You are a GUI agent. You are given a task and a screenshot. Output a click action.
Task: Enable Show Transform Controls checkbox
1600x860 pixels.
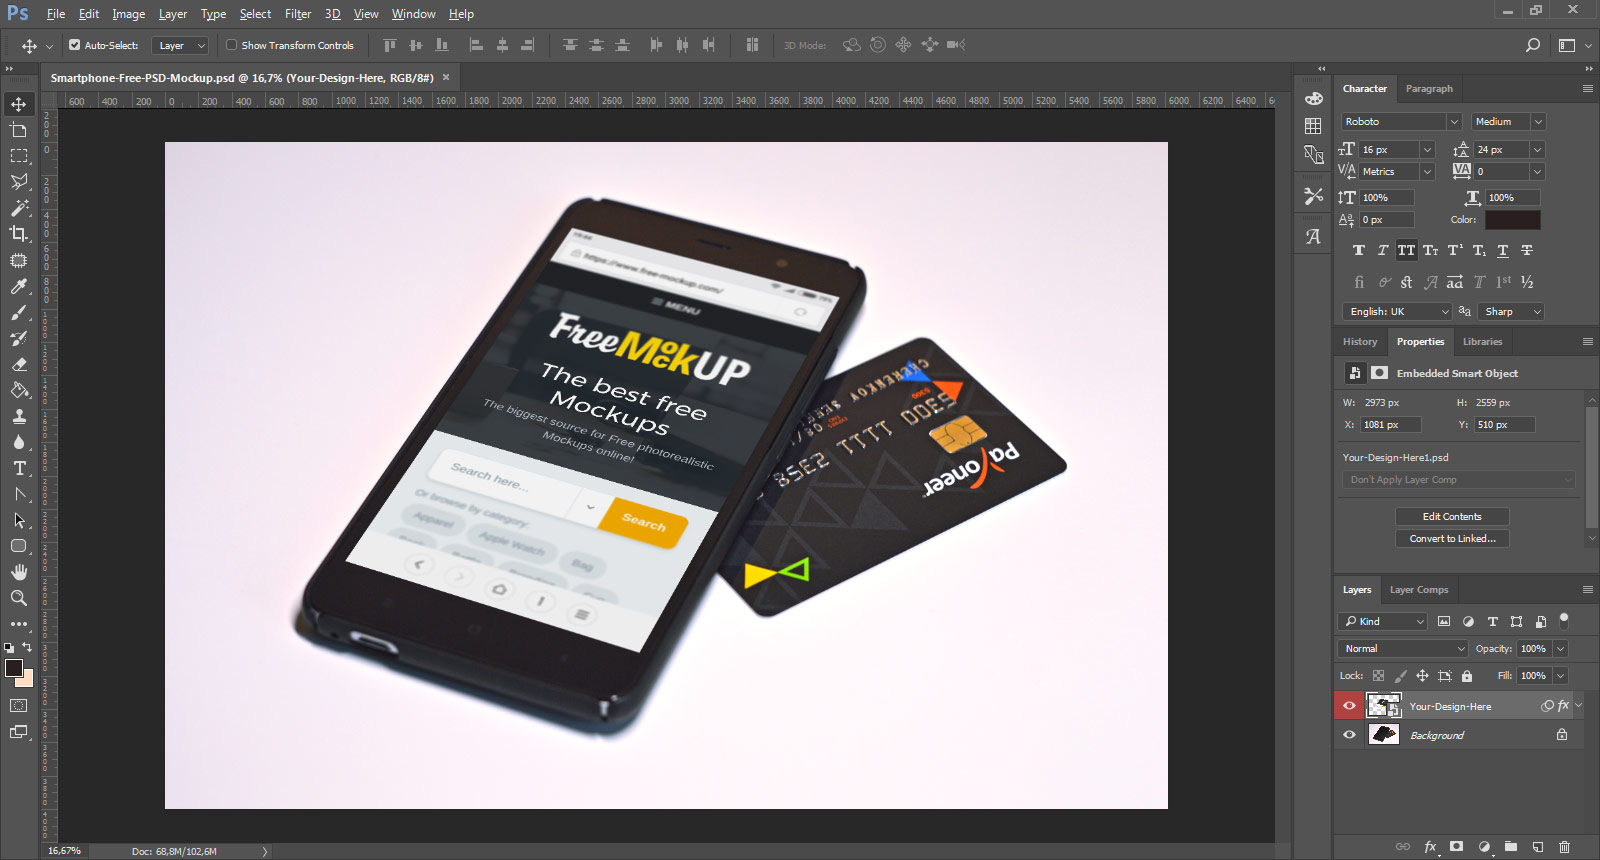pos(231,45)
